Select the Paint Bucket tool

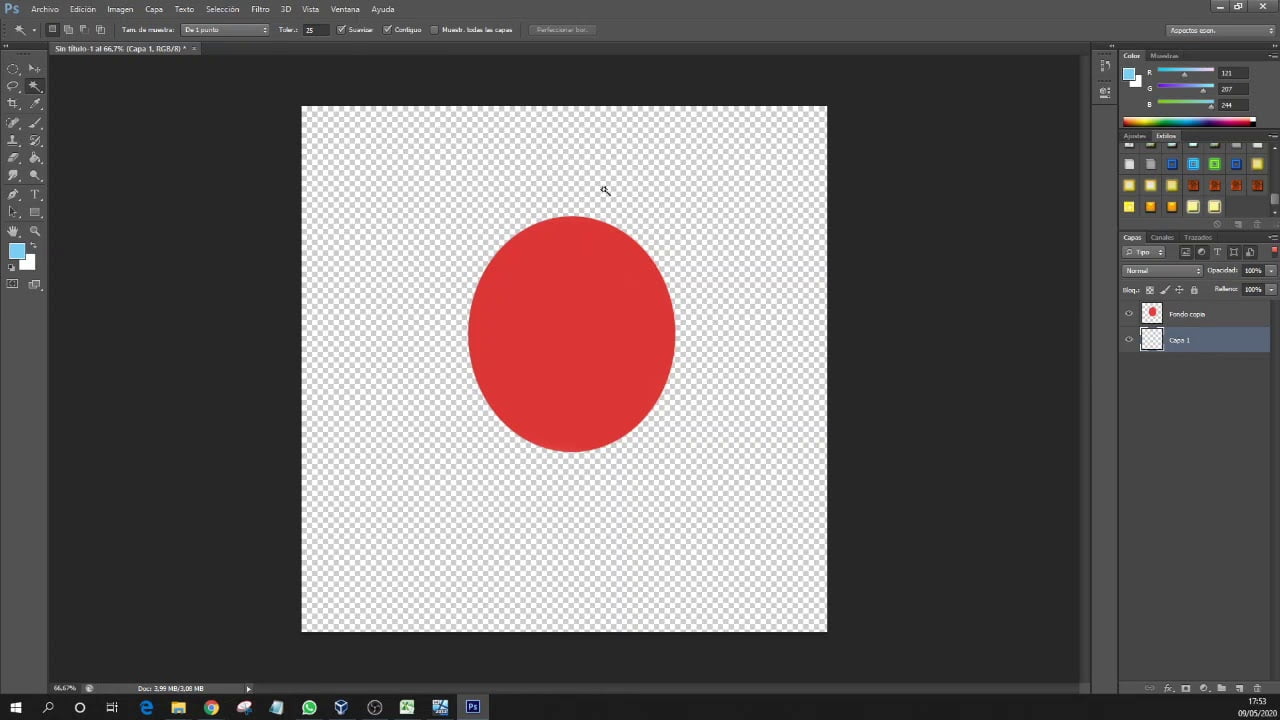pyautogui.click(x=35, y=158)
